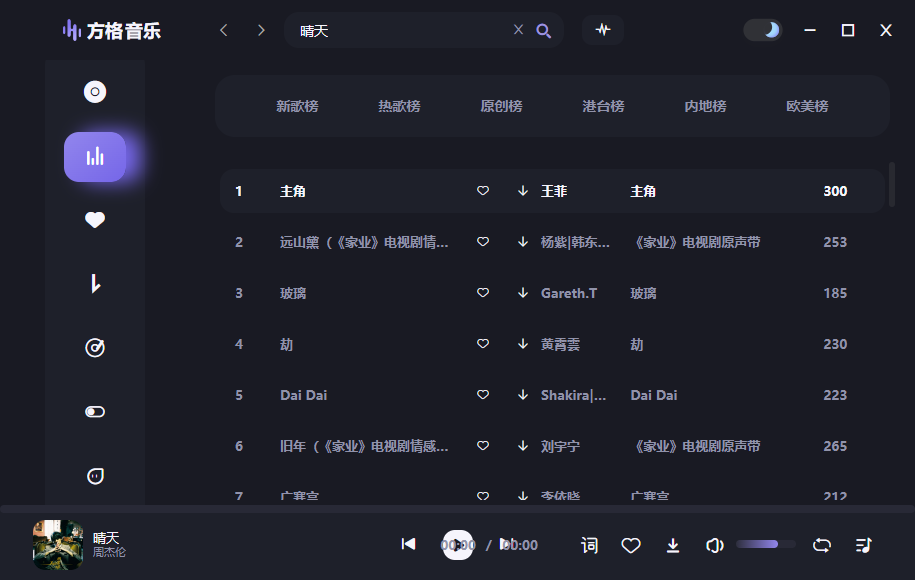Click the audio waveform recognition button
915x580 pixels.
point(603,30)
